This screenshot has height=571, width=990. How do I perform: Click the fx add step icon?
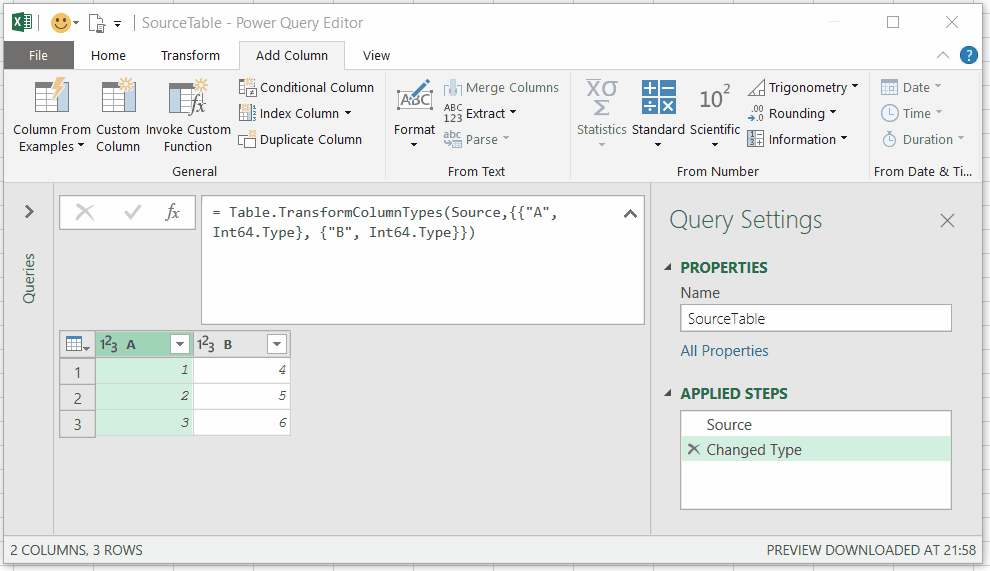coord(172,212)
